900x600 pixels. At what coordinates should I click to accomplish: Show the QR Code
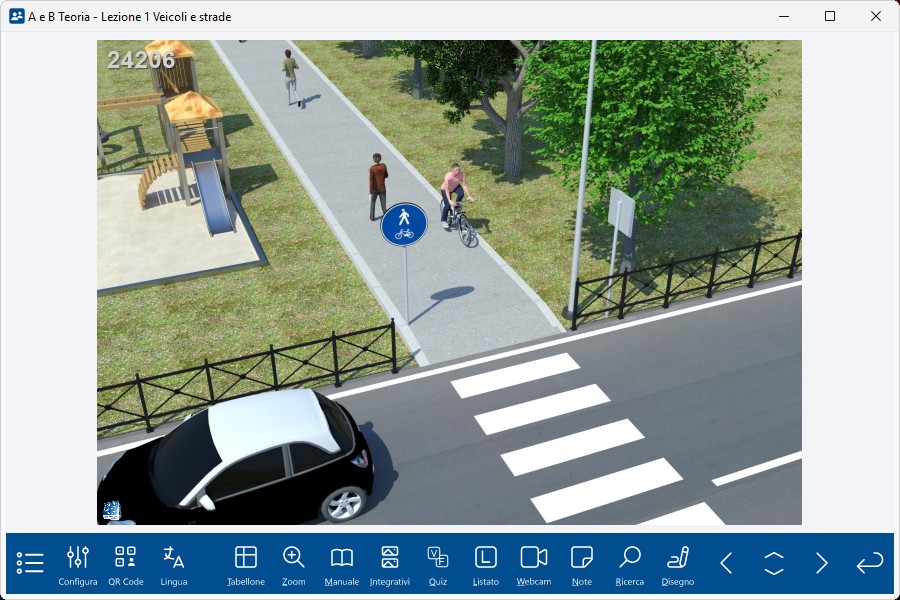click(126, 564)
